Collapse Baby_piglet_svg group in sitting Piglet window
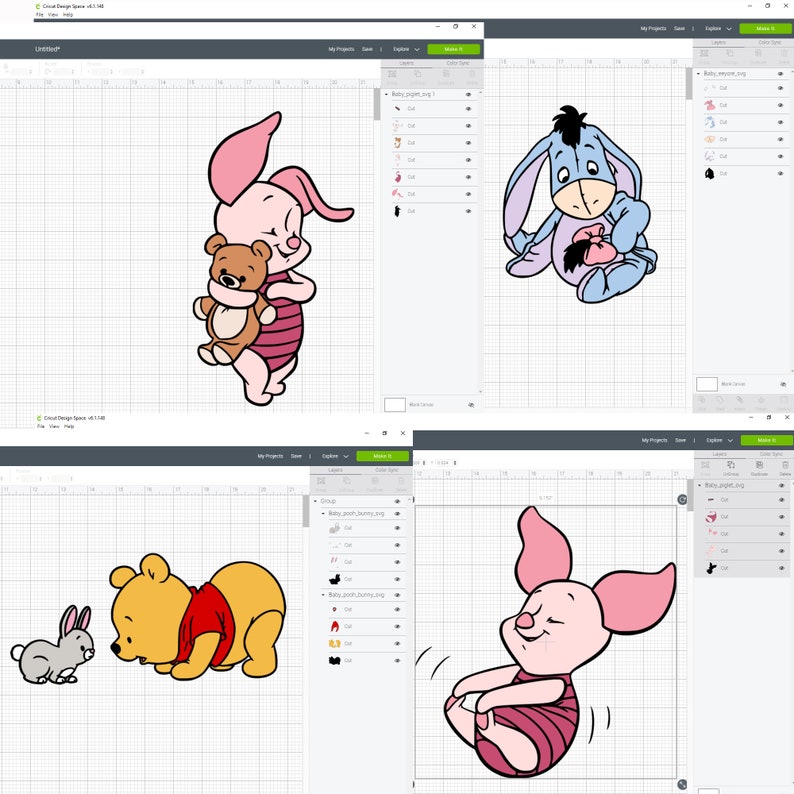794x794 pixels. click(700, 486)
